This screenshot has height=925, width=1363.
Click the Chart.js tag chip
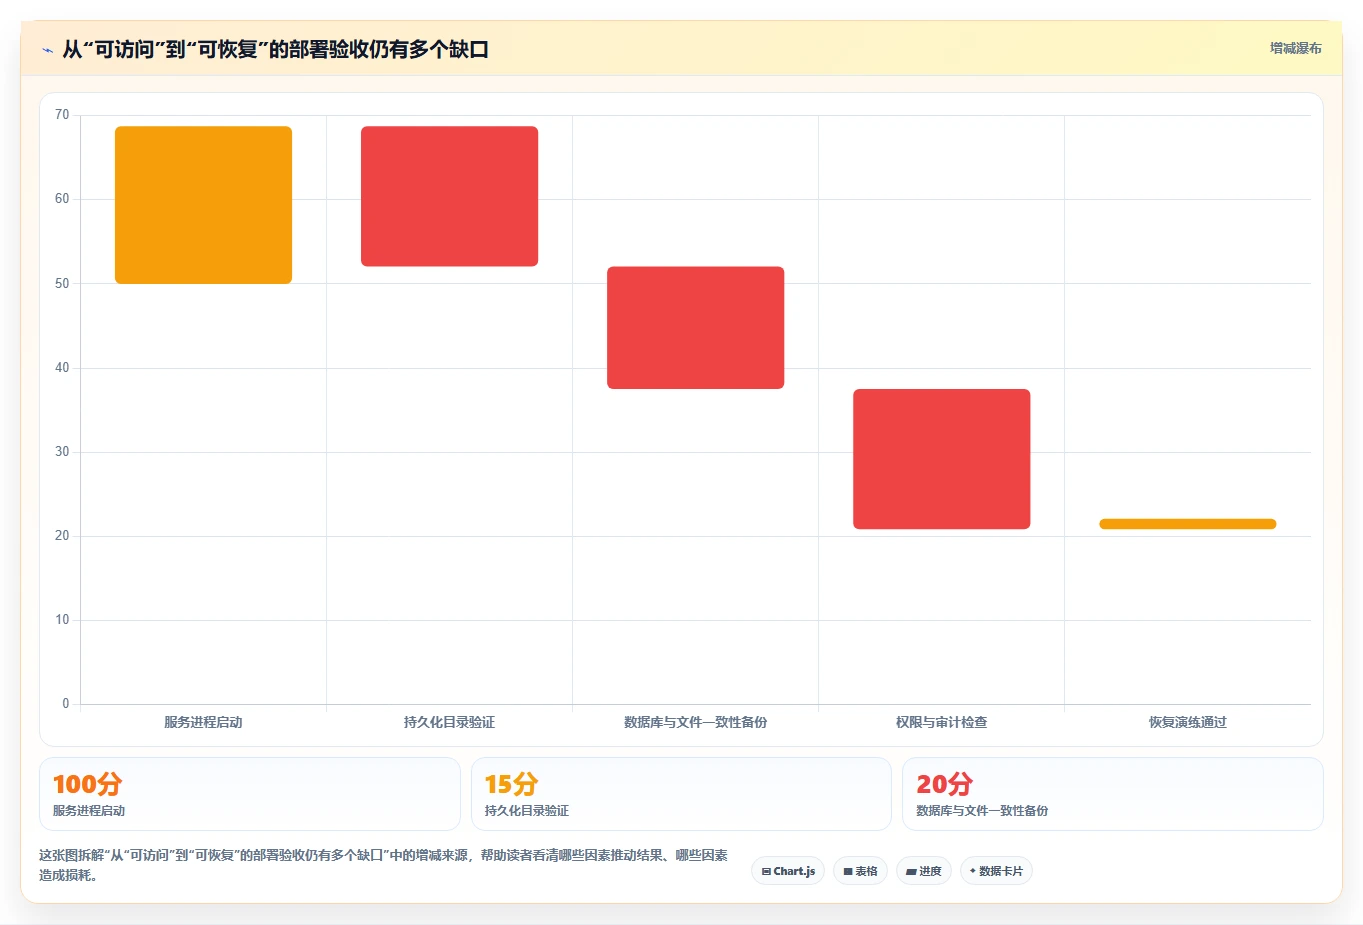pos(788,871)
